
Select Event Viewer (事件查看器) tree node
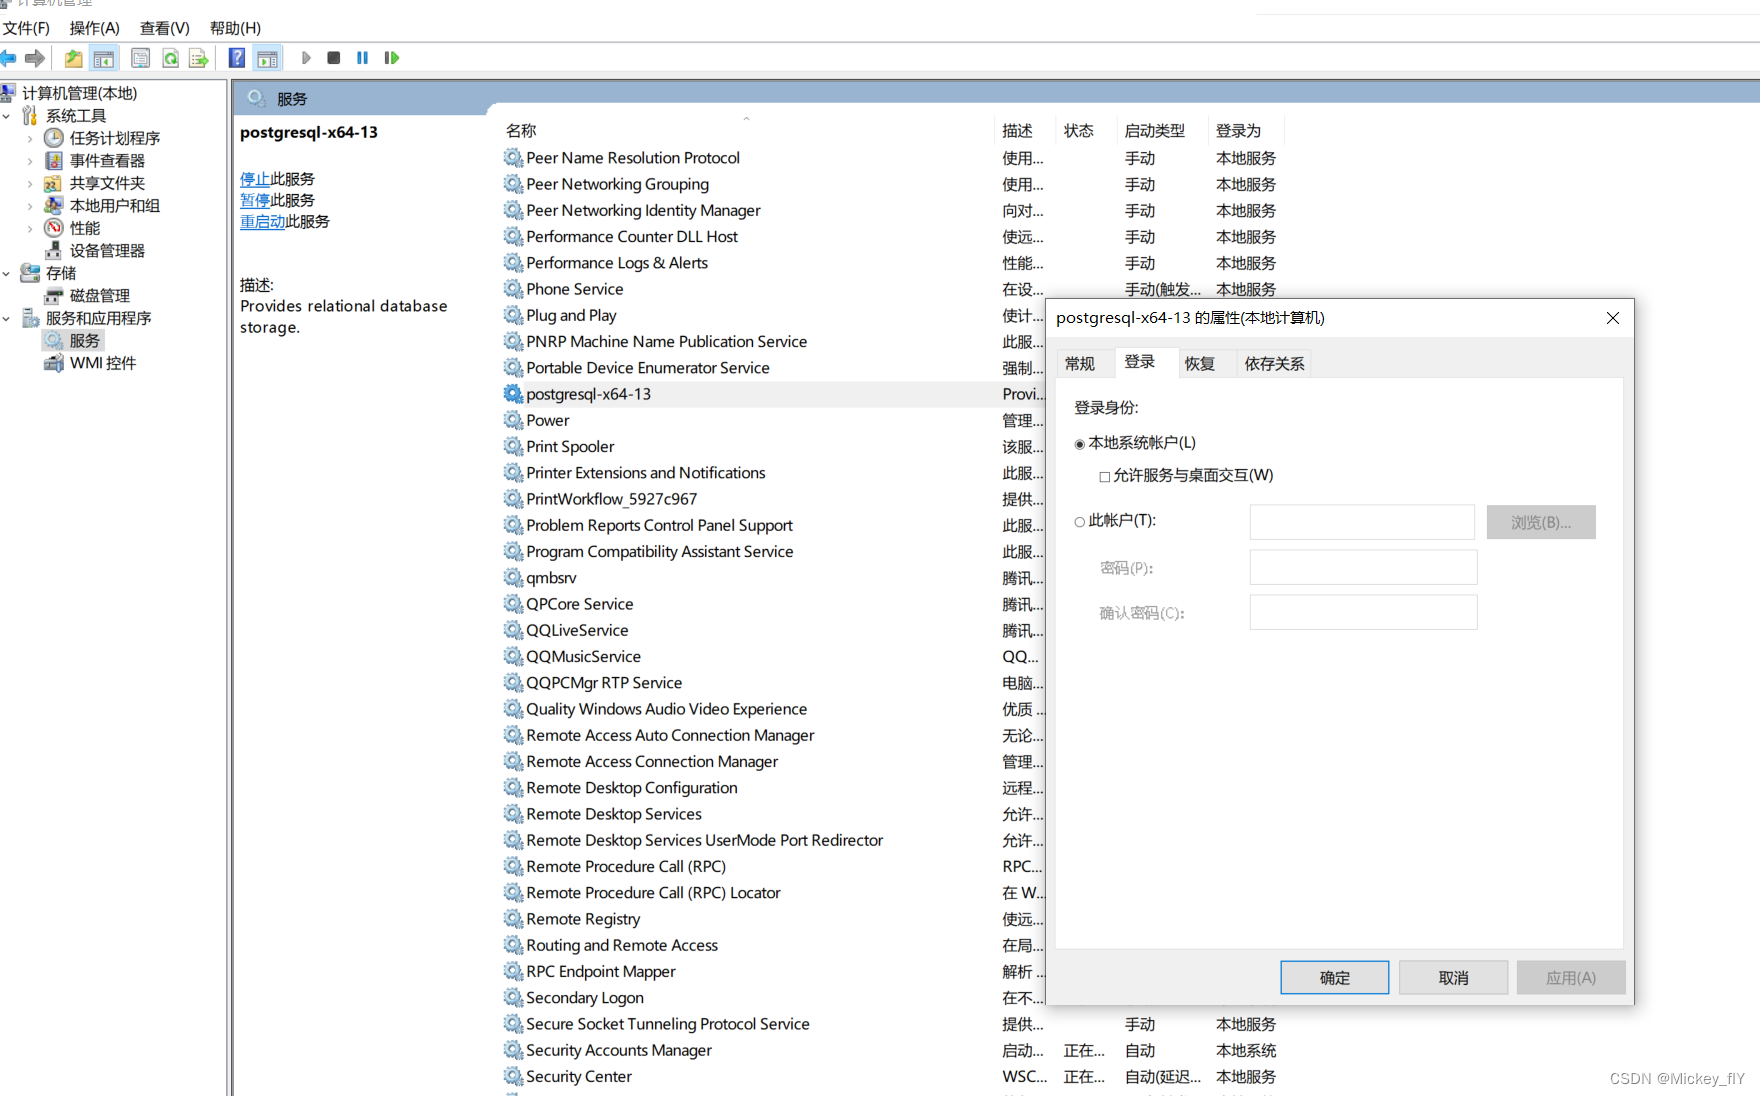pos(107,161)
